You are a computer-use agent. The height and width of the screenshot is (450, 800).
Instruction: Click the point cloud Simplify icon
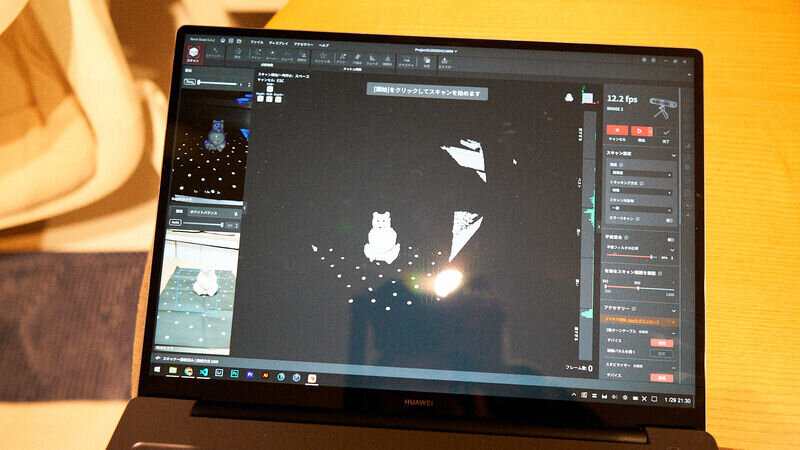pyautogui.click(x=303, y=57)
